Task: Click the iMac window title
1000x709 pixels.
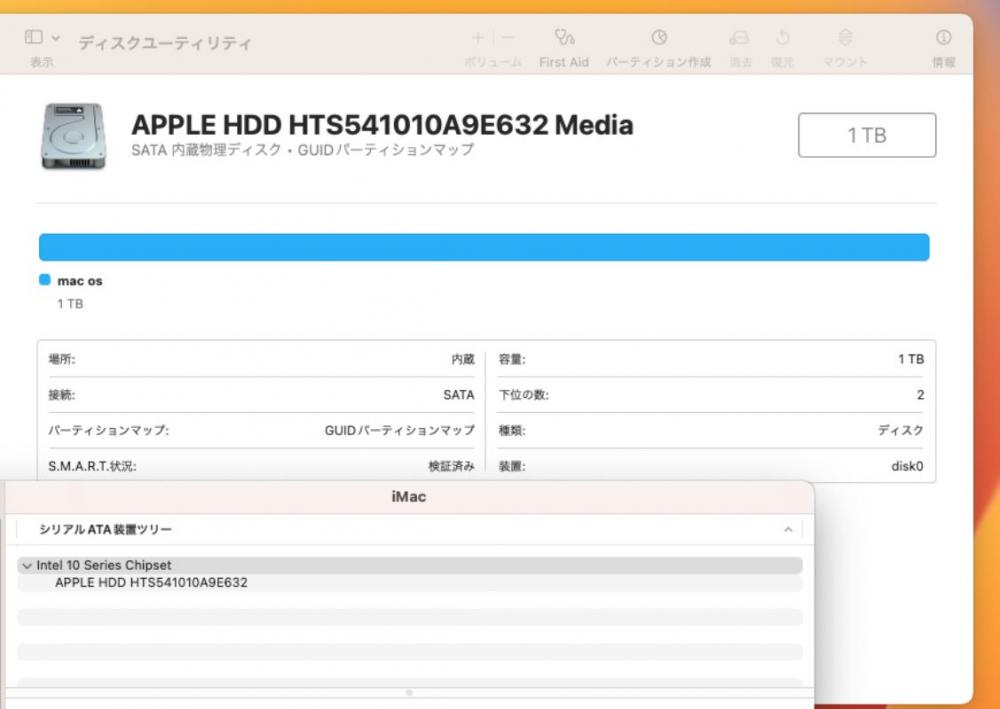Action: click(409, 497)
